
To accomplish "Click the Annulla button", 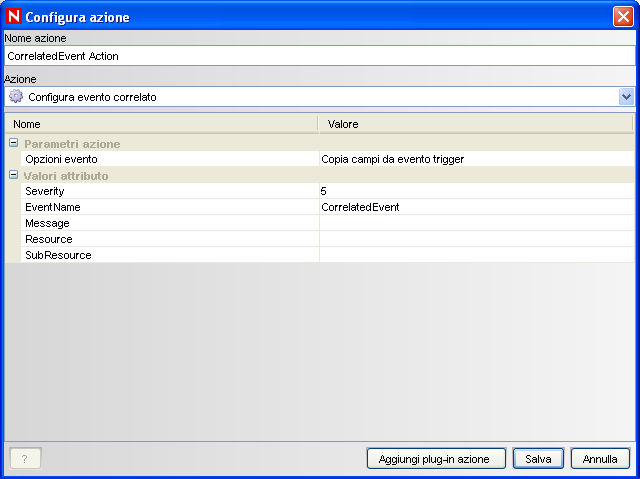I will click(x=600, y=459).
